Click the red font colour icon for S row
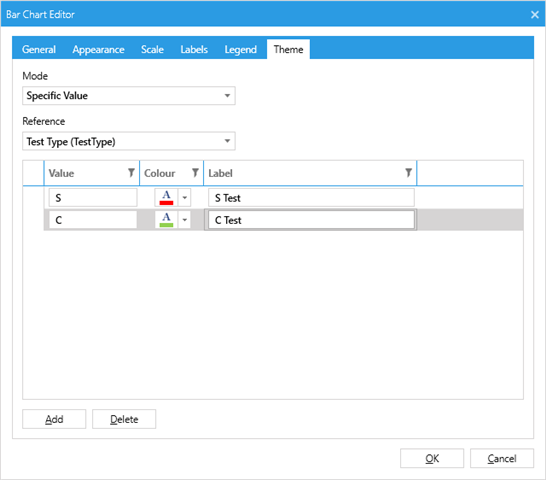The height and width of the screenshot is (480, 546). [x=166, y=198]
